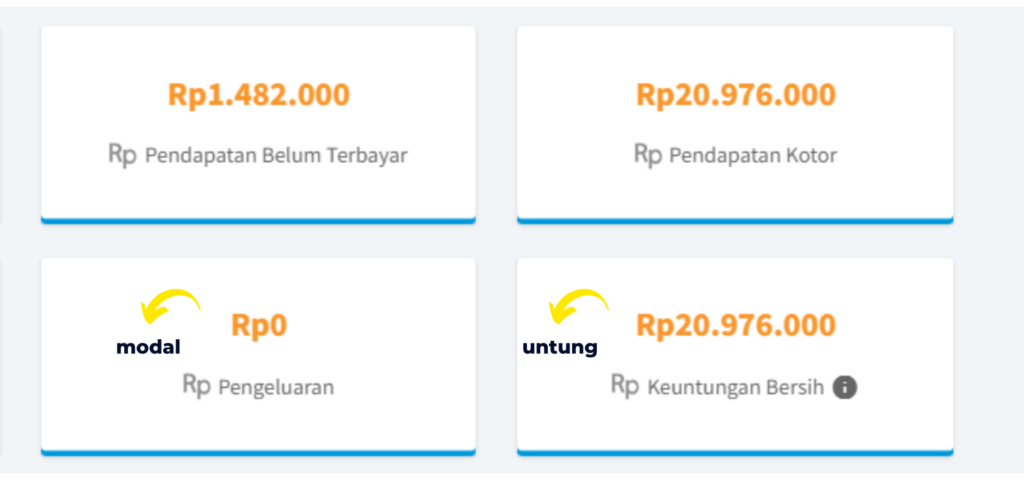Open the Pendapatan Belum Terbayar label
The image size is (1024, 480).
click(276, 156)
